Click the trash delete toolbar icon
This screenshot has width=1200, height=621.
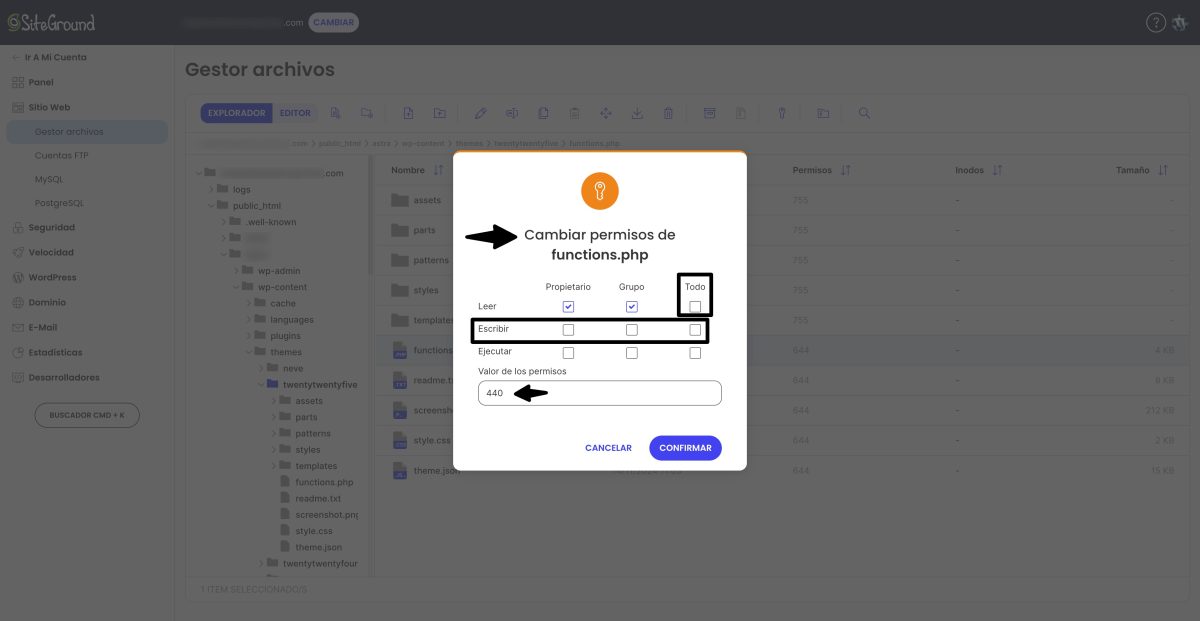[668, 113]
